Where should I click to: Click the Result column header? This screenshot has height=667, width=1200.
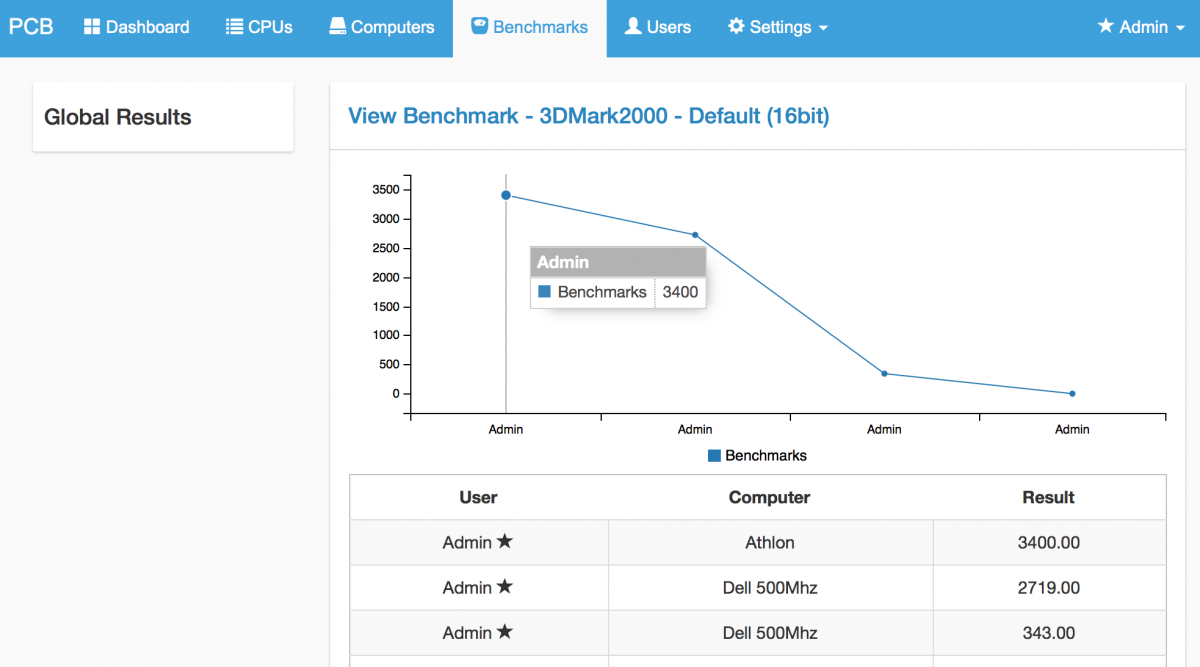coord(1048,497)
